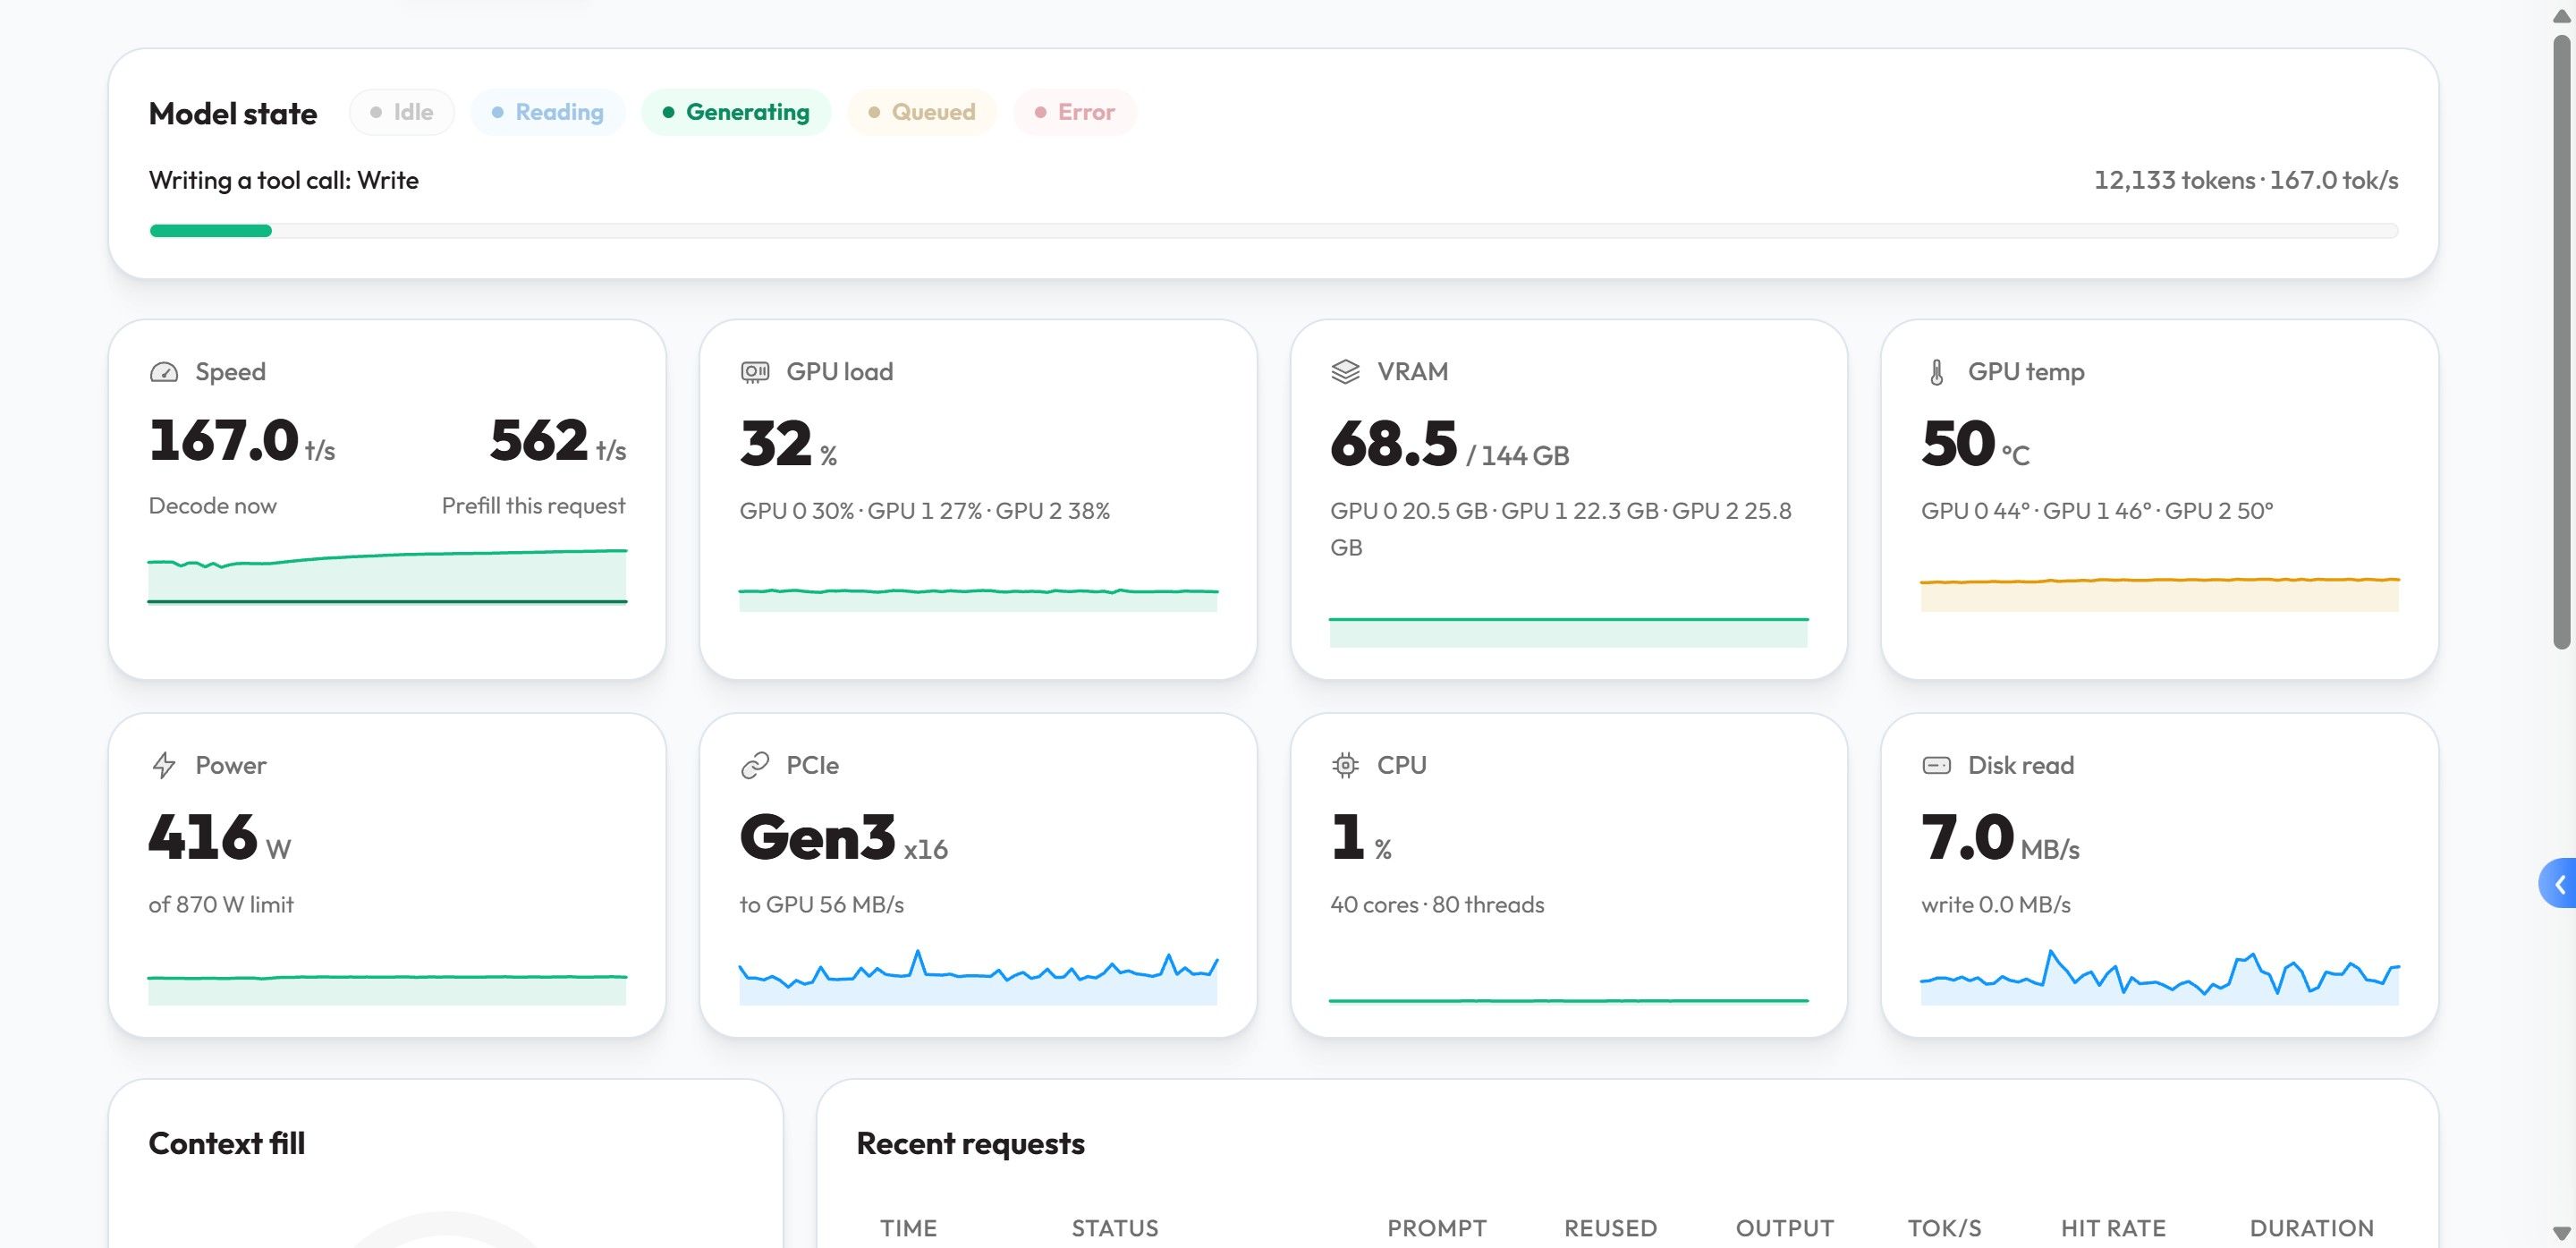Click 'Writing a tool call: Write' status
The width and height of the screenshot is (2576, 1248).
(x=284, y=180)
